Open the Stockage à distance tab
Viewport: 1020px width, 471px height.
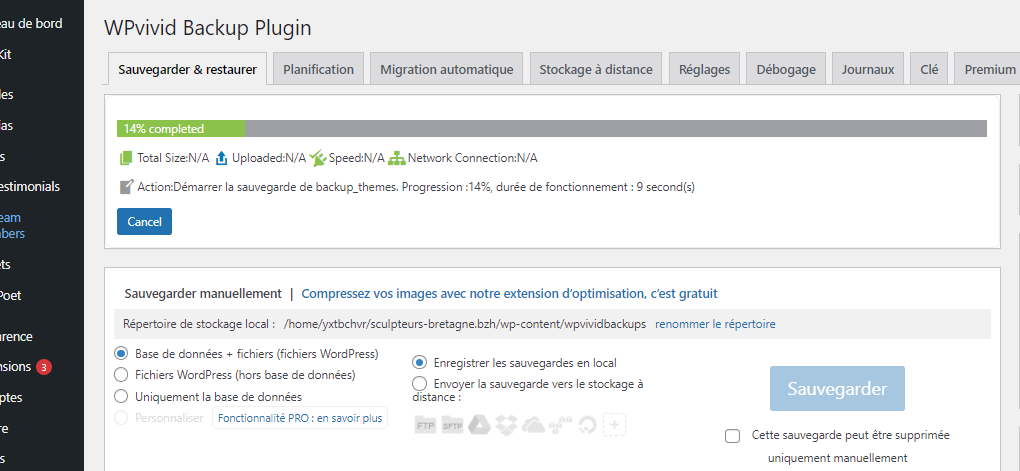tap(595, 70)
